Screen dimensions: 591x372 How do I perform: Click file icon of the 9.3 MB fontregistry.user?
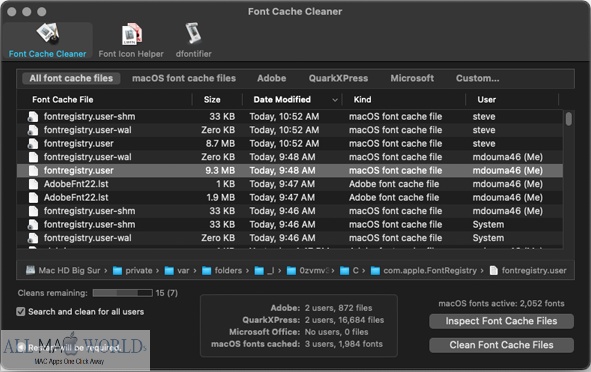(33, 171)
